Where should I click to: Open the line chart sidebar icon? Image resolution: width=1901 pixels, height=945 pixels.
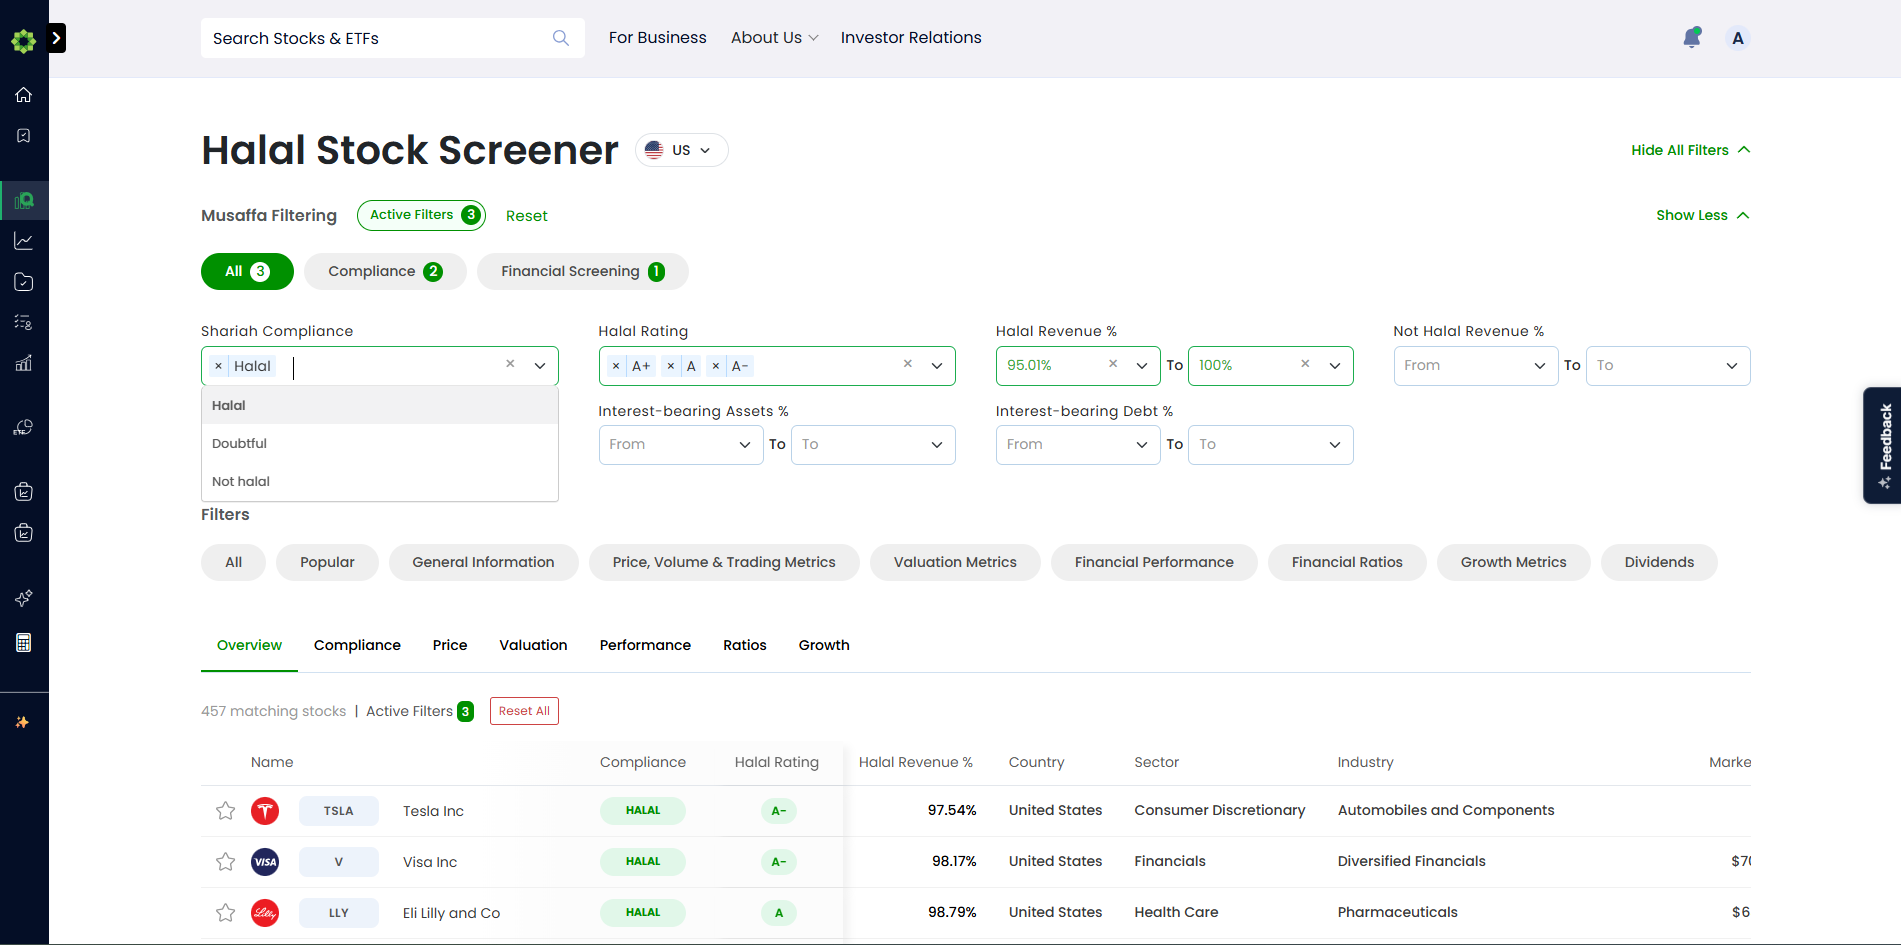coord(24,241)
